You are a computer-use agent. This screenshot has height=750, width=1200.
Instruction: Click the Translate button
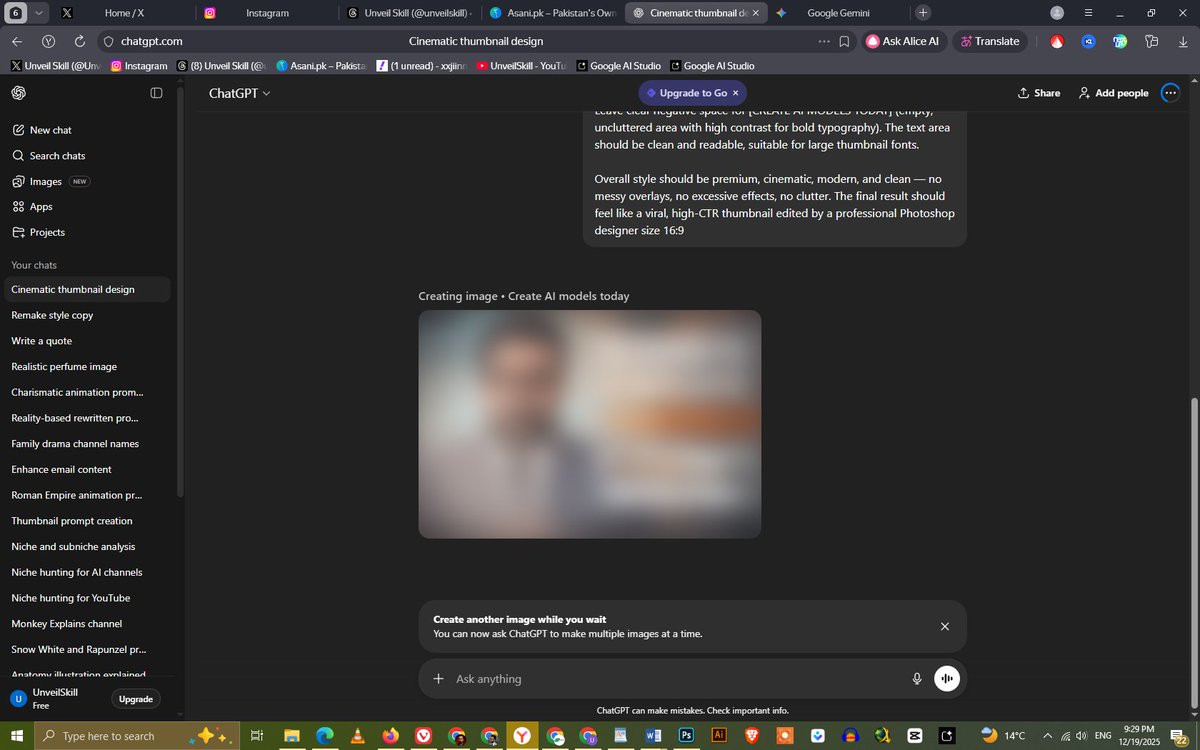pyautogui.click(x=989, y=42)
